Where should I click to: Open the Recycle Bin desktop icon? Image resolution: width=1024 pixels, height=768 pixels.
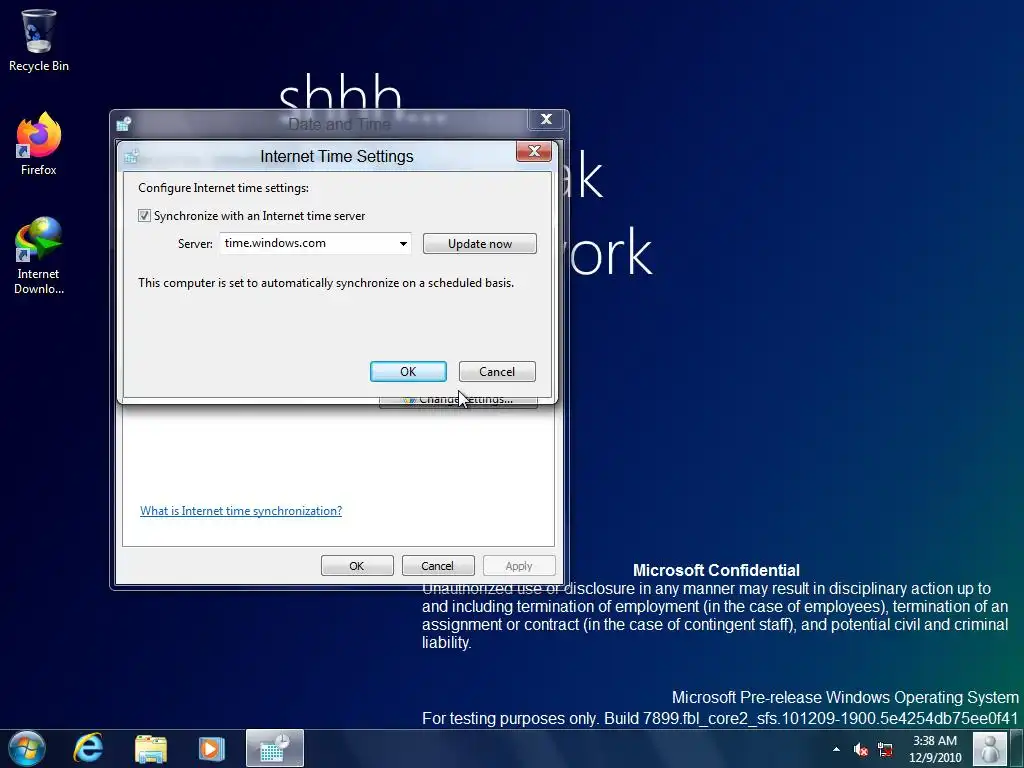[x=39, y=40]
